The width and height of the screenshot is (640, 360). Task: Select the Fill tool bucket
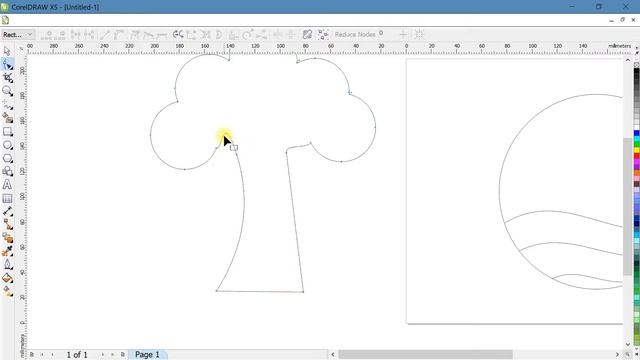[x=7, y=278]
